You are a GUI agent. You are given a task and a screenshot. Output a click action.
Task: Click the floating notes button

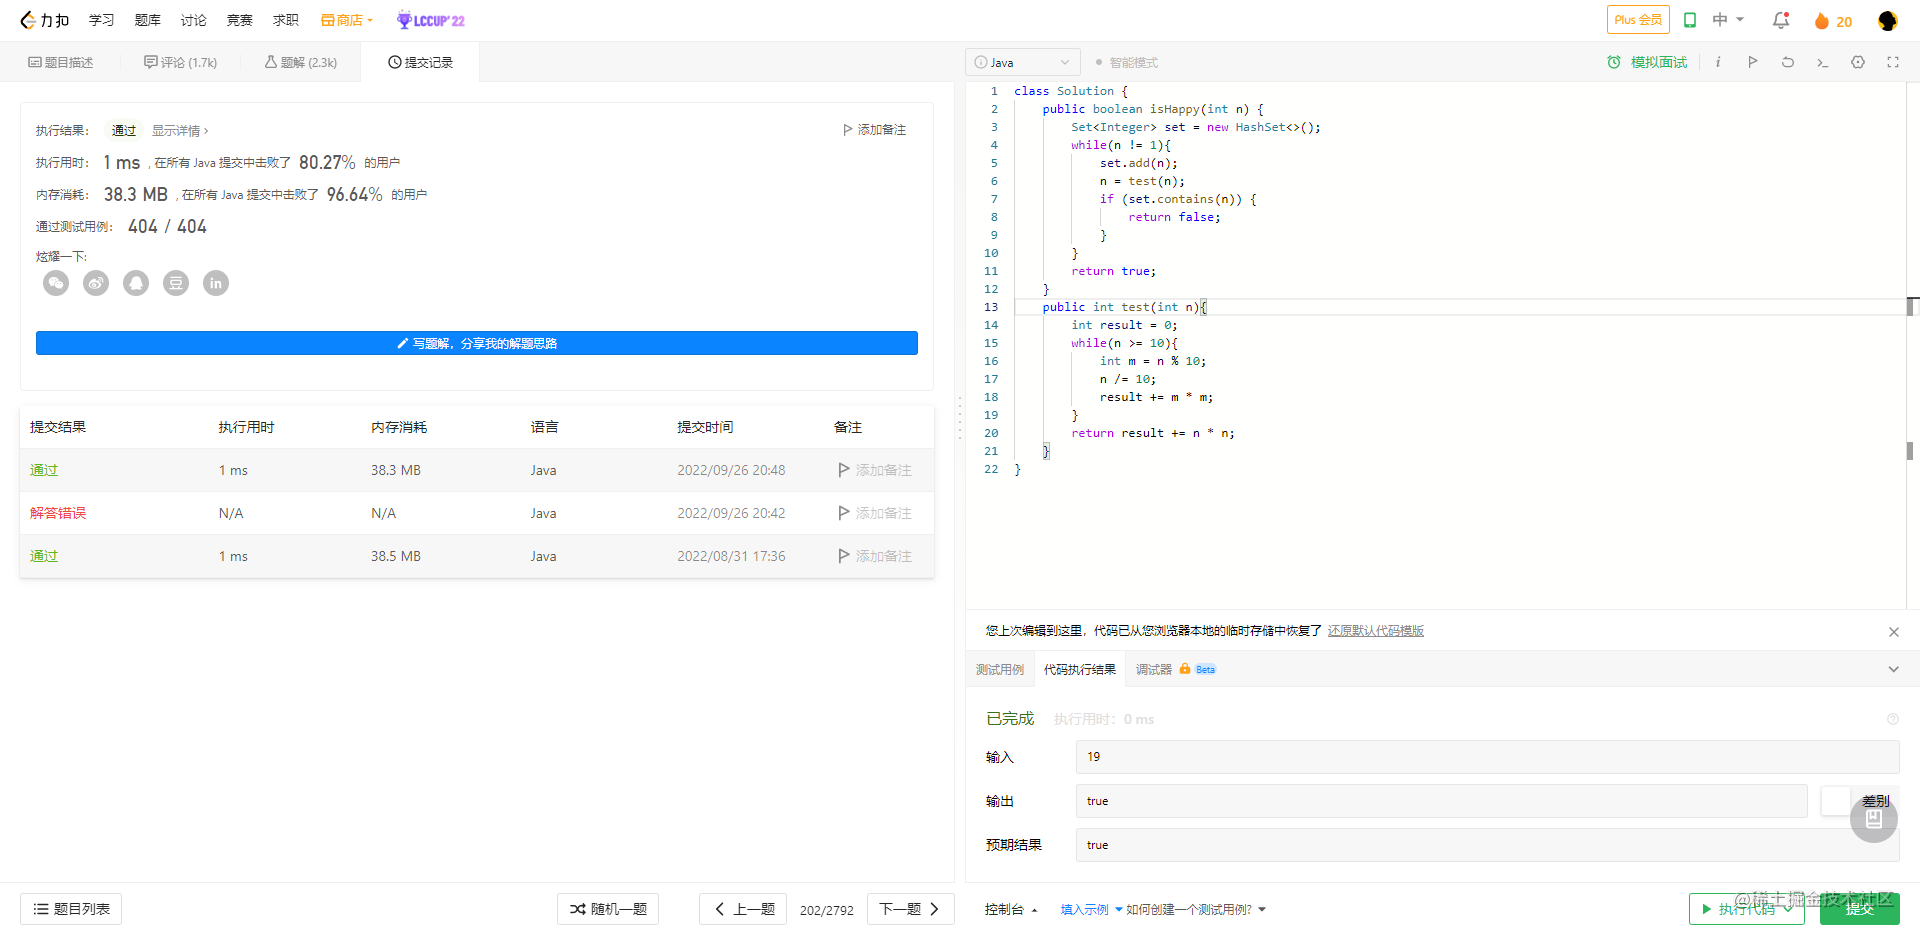point(1874,819)
